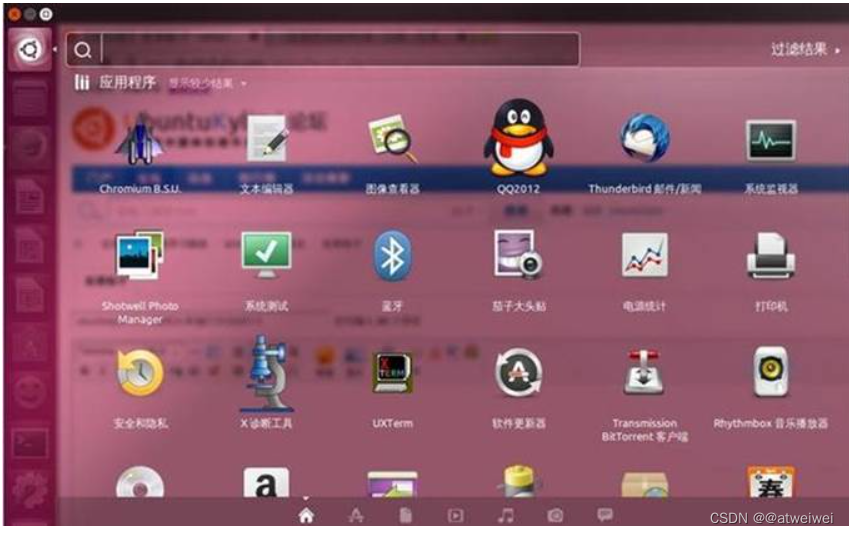Switch to the Video lens

click(x=455, y=515)
